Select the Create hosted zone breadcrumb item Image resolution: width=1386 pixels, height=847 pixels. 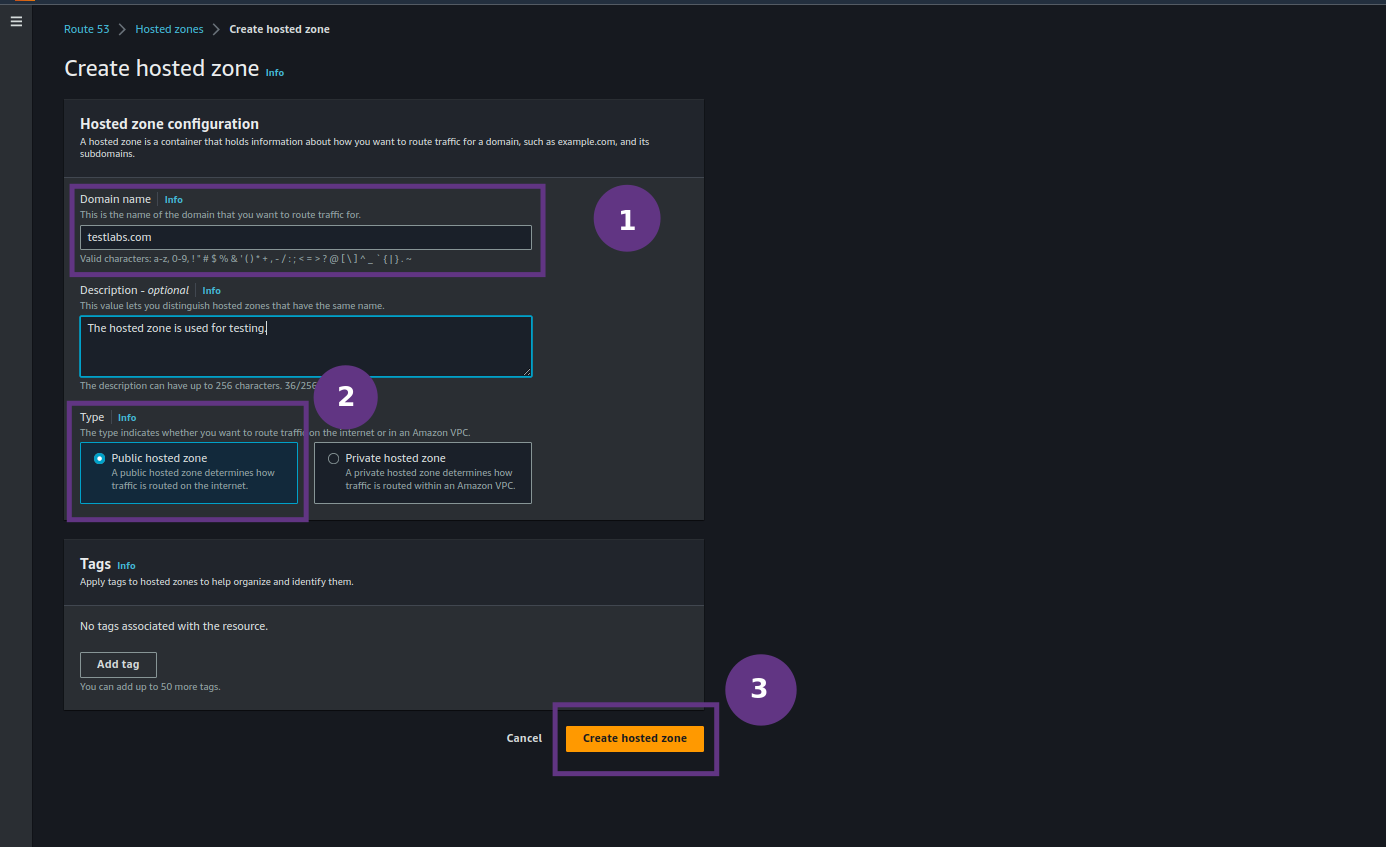[279, 29]
